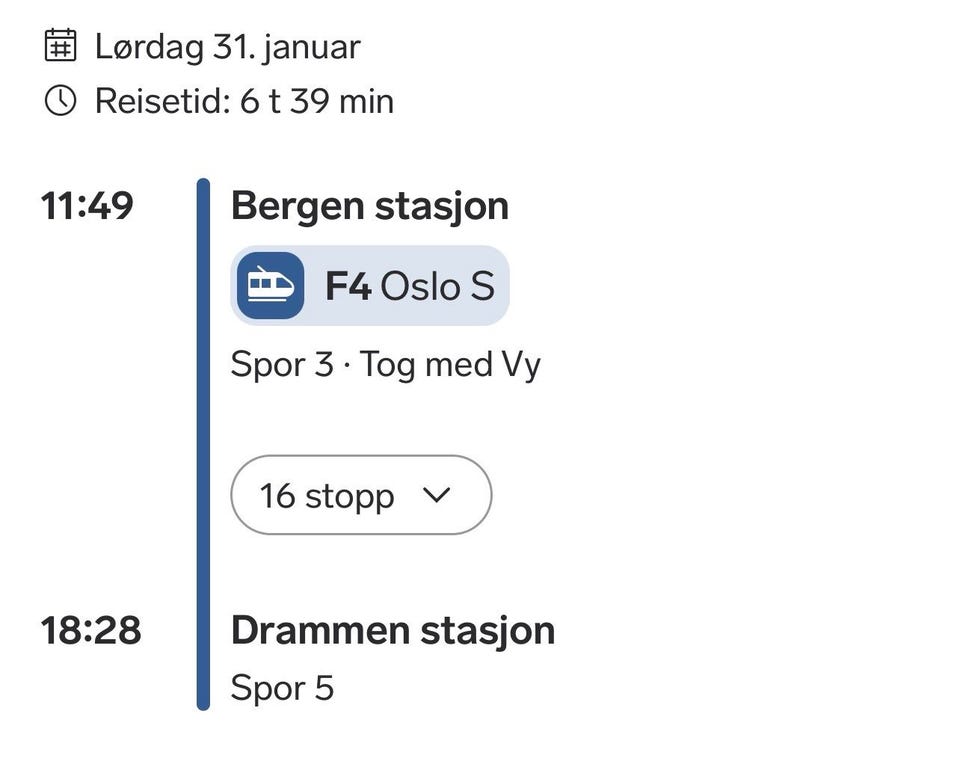Click the blue train icon

click(270, 286)
